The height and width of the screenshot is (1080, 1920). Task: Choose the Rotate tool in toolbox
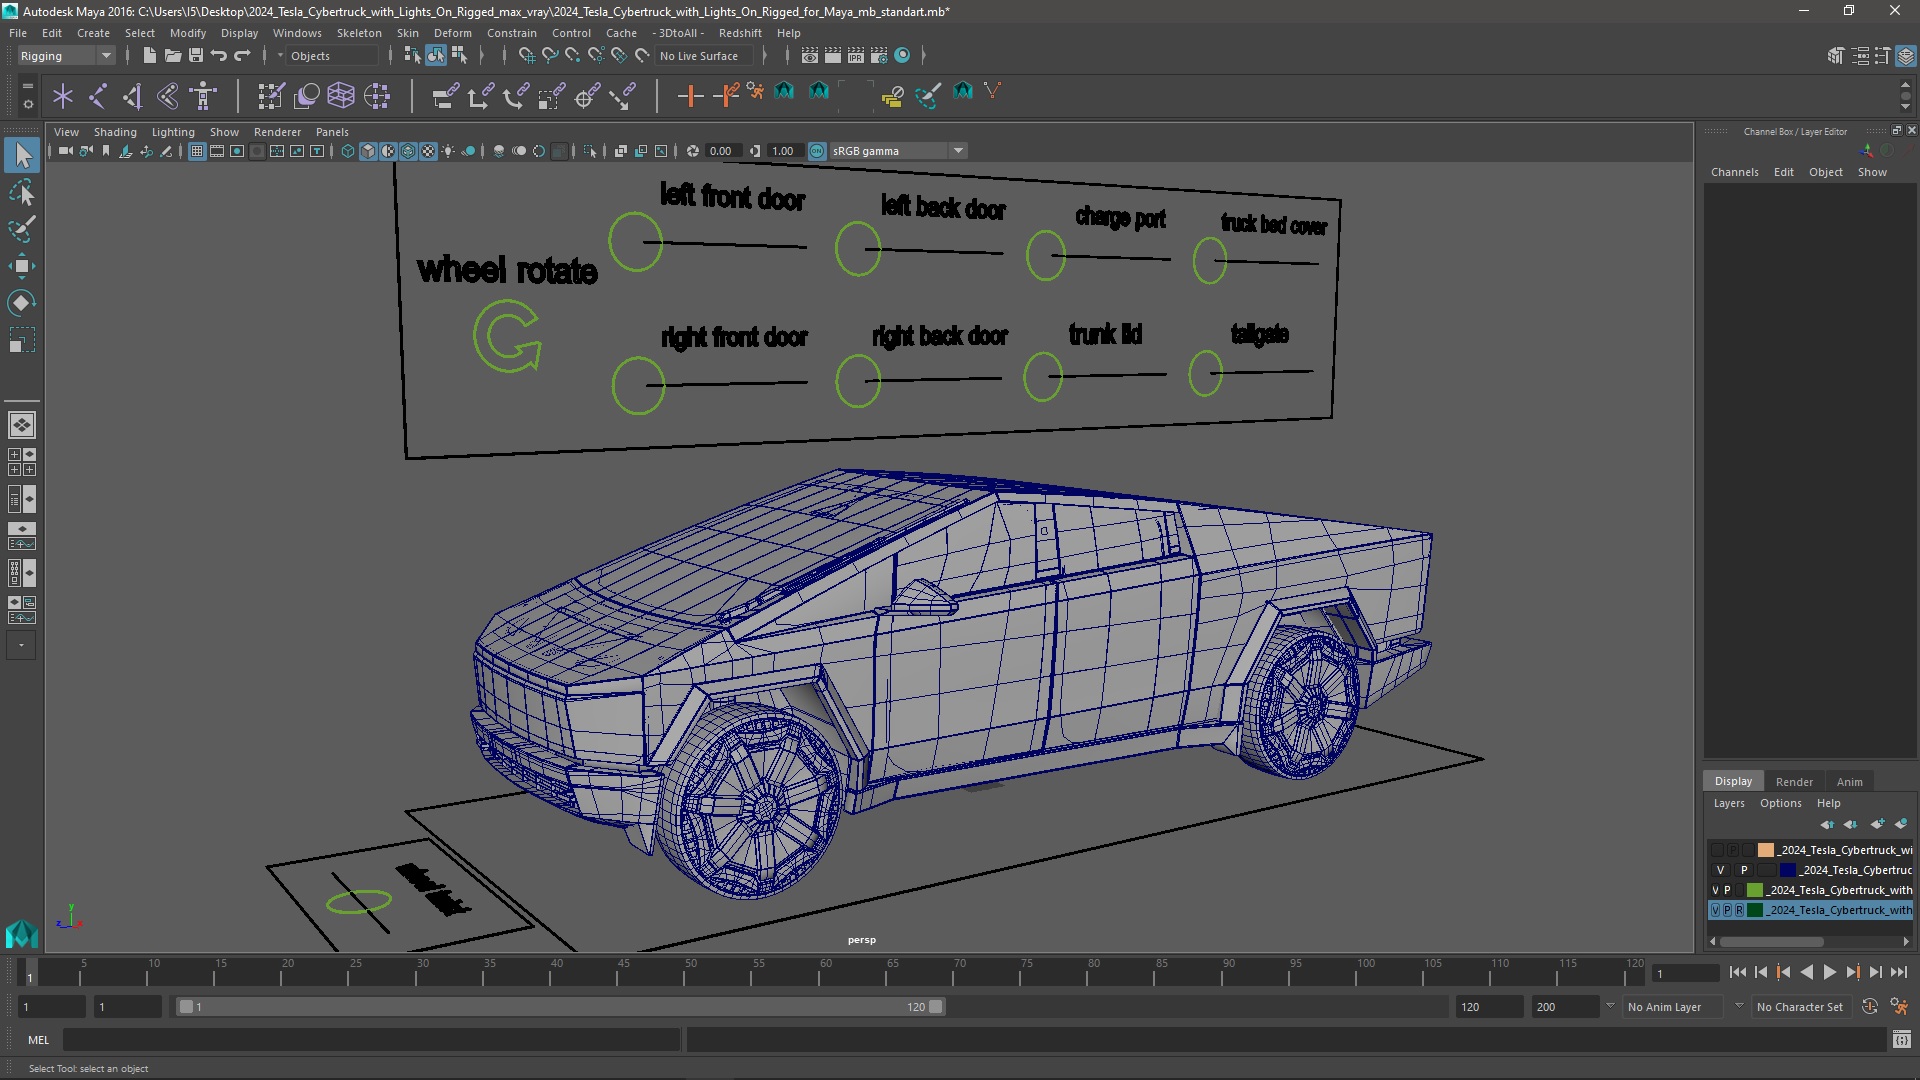[22, 303]
